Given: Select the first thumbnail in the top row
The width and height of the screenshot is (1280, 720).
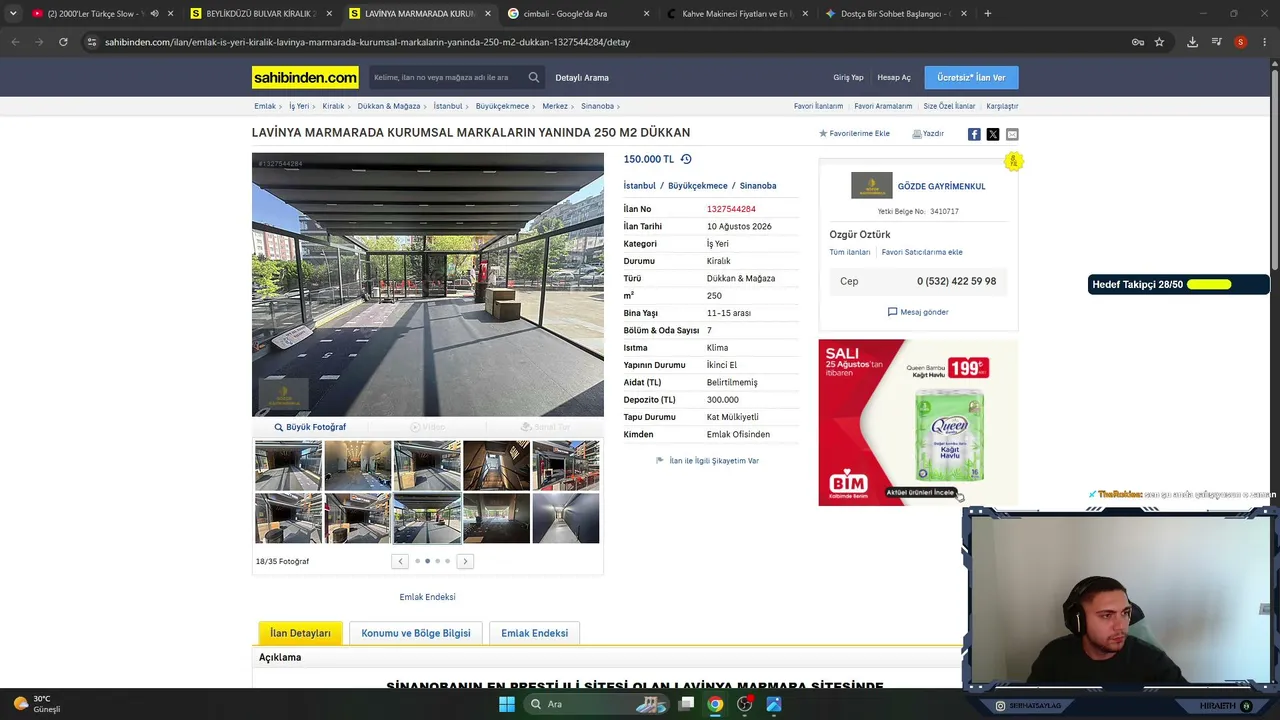Looking at the screenshot, I should pyautogui.click(x=288, y=466).
